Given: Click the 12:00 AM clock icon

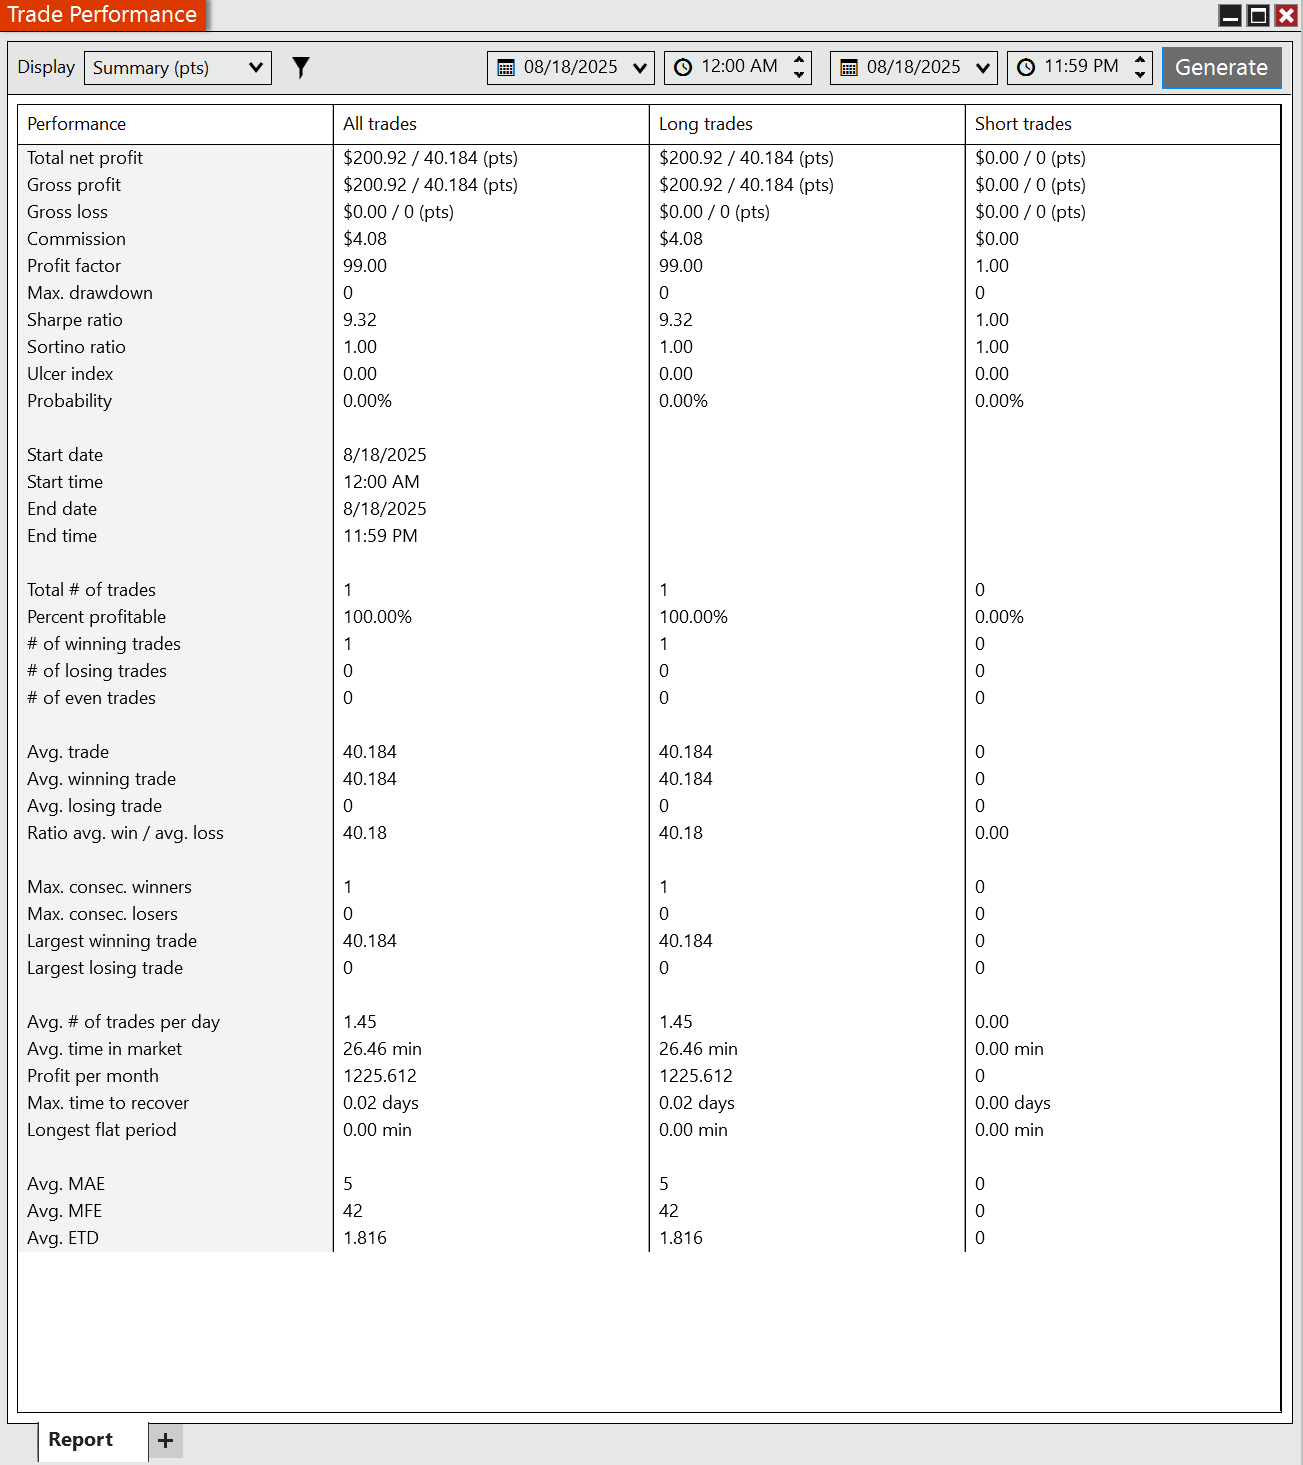Looking at the screenshot, I should 683,67.
